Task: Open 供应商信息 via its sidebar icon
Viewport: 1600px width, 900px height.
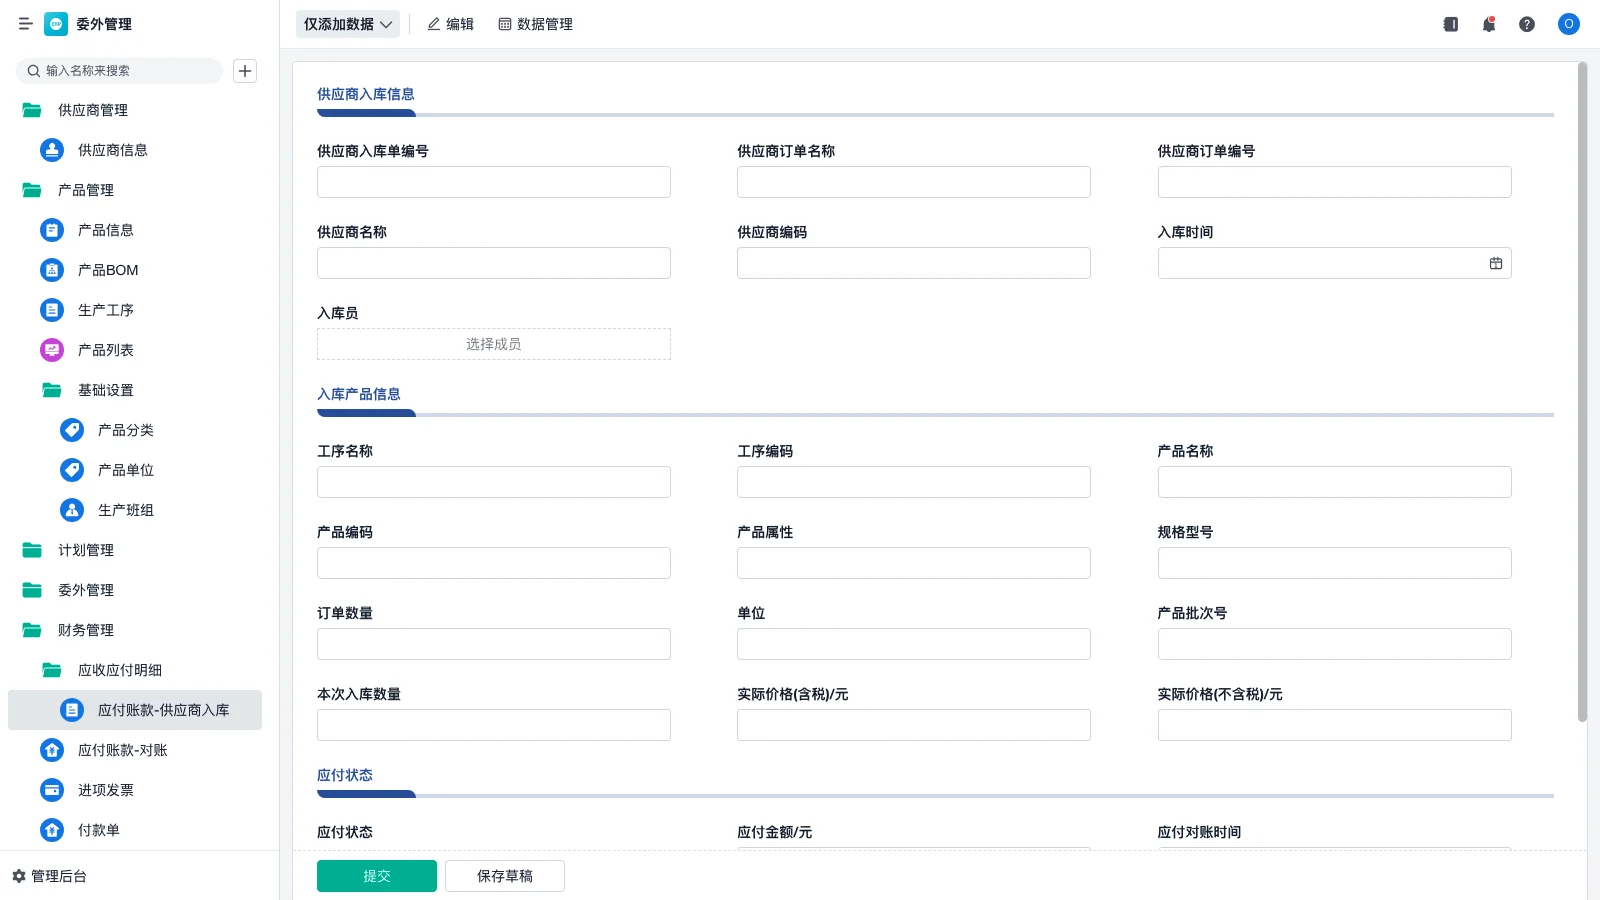Action: pyautogui.click(x=51, y=150)
